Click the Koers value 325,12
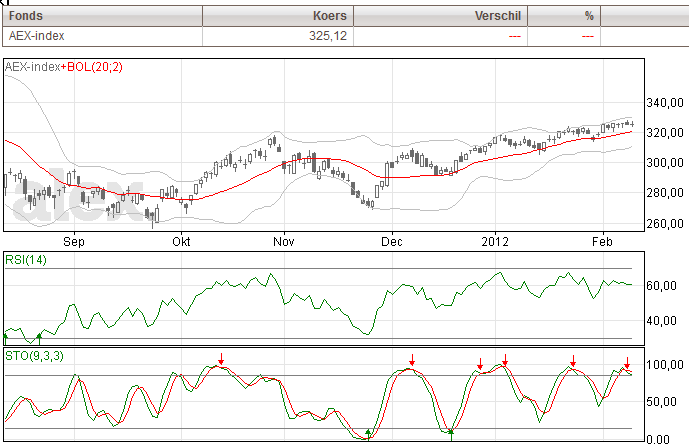Screen dimensions: 689x447 tap(328, 36)
